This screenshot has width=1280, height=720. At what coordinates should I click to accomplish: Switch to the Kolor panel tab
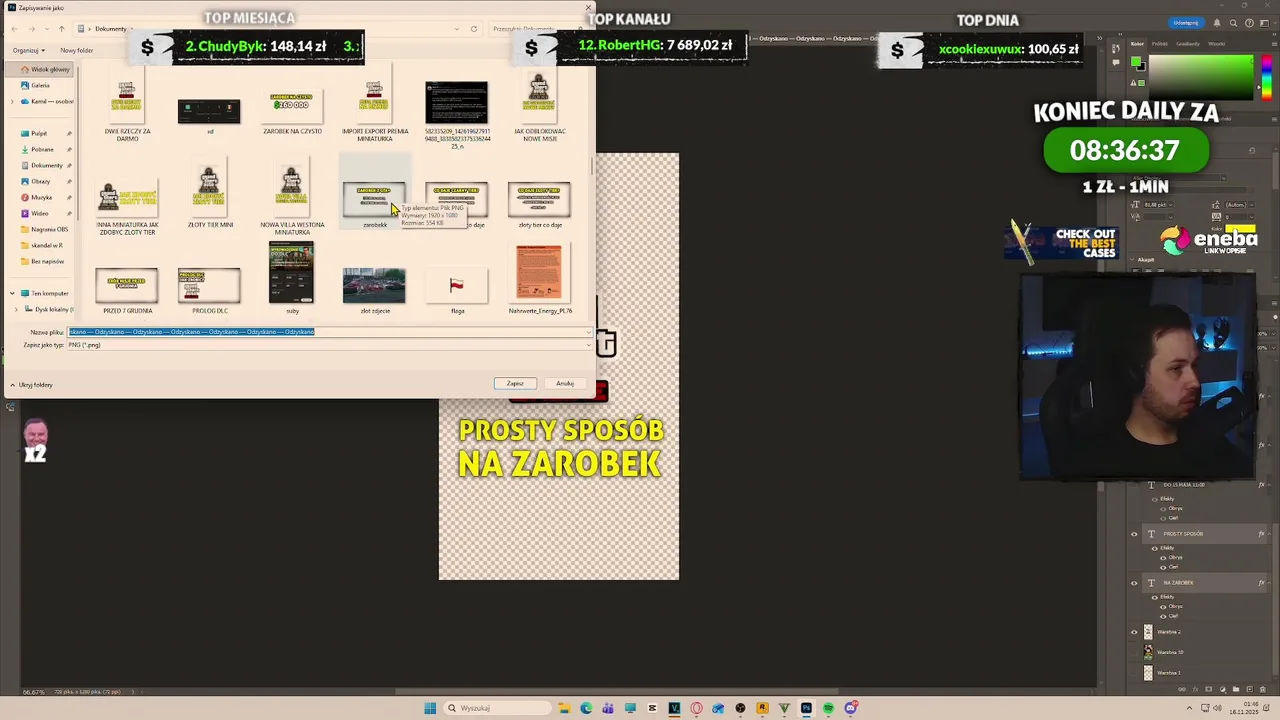[1137, 44]
